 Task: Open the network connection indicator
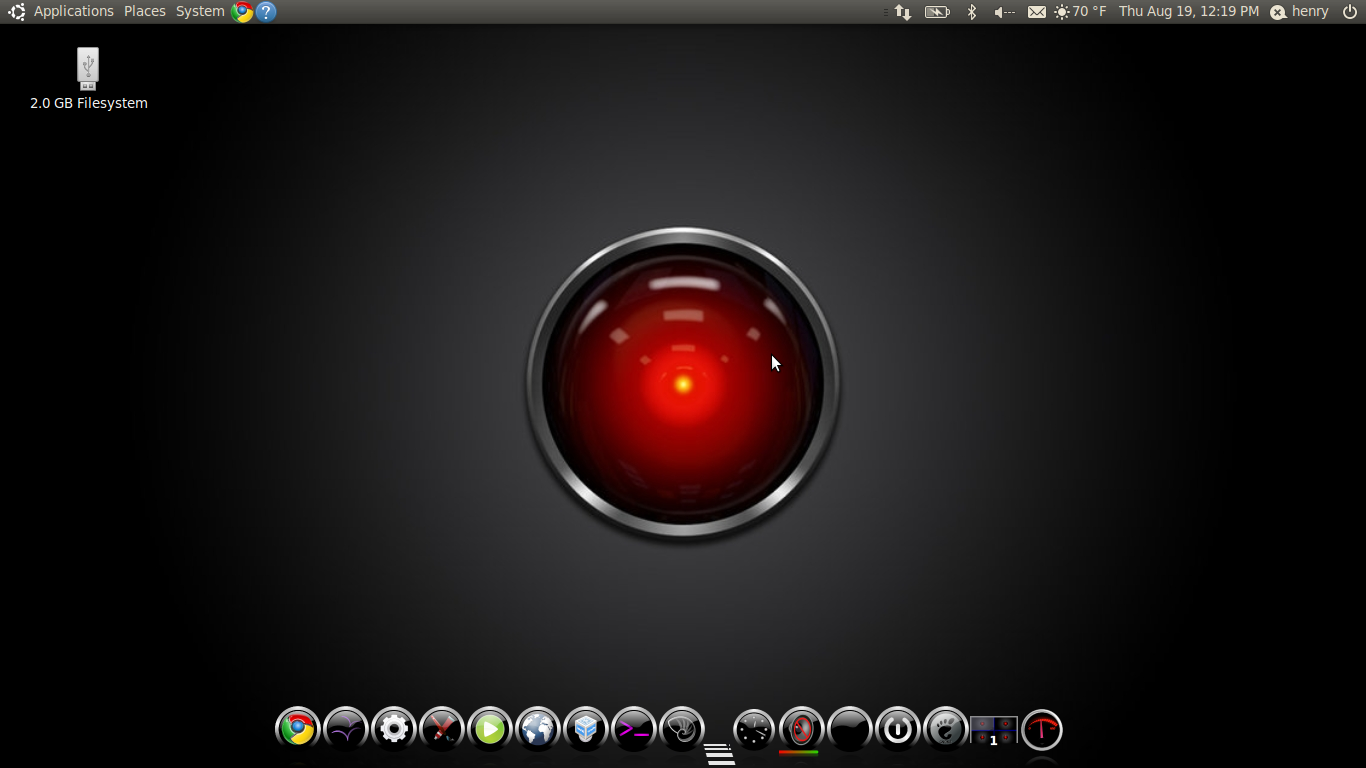903,12
